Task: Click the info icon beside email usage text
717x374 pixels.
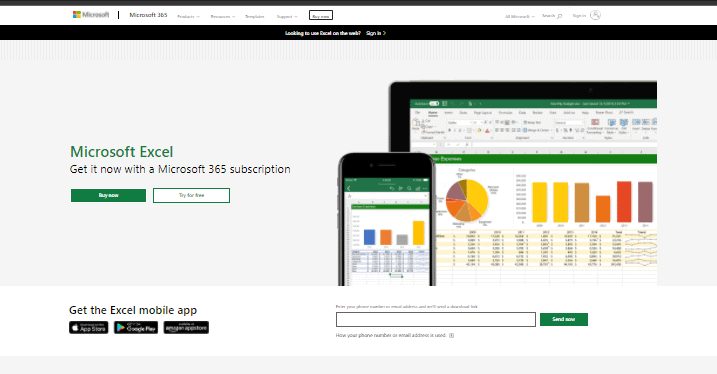Action: coord(451,335)
